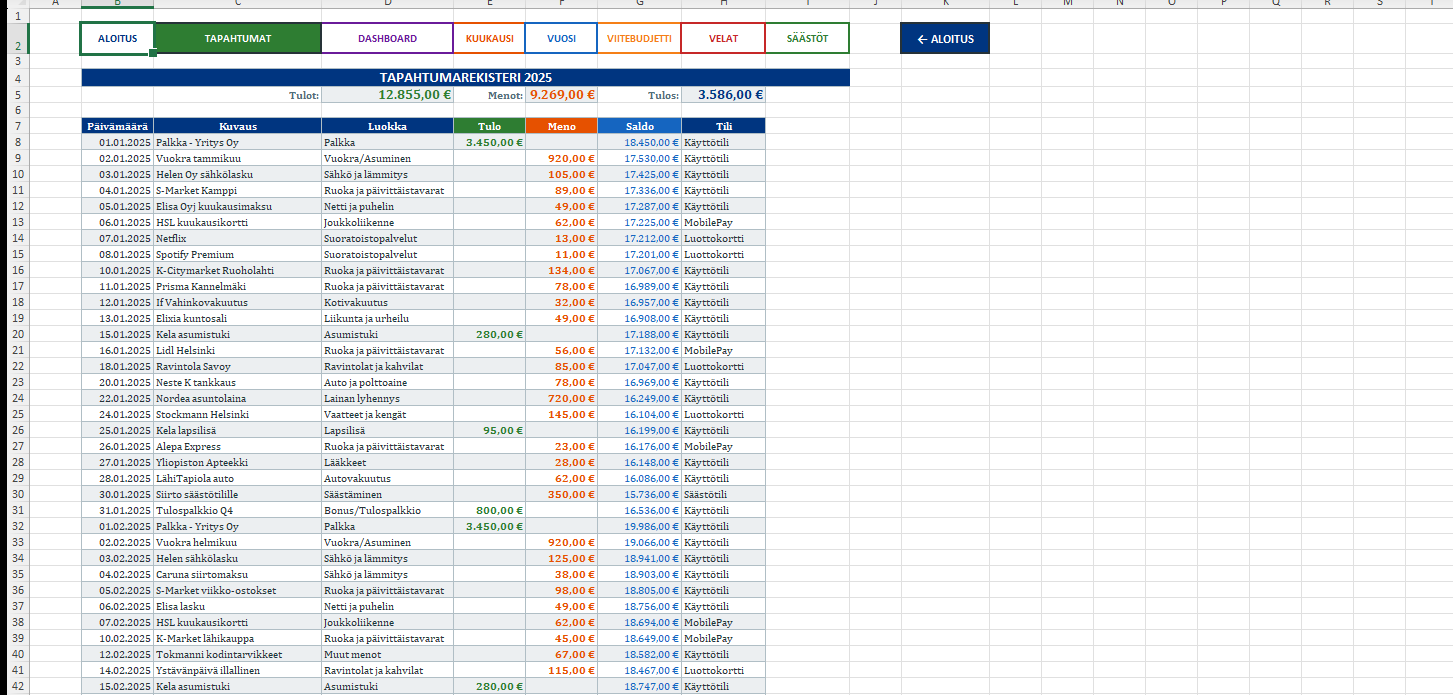Select the Kotivakuutus category cell
The width and height of the screenshot is (1453, 695).
(x=387, y=302)
